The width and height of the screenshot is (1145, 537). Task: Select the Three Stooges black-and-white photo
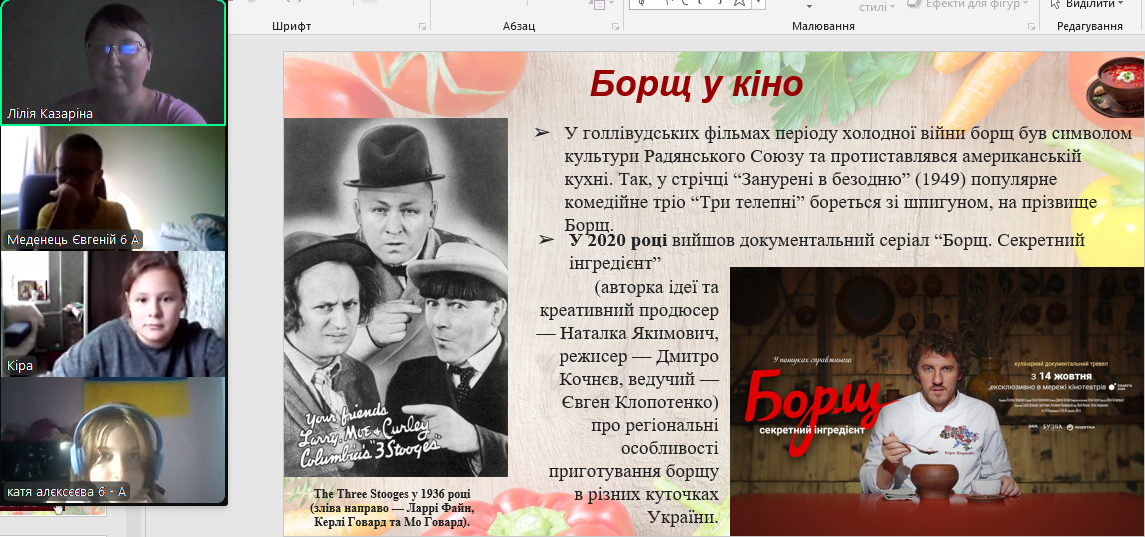(396, 297)
